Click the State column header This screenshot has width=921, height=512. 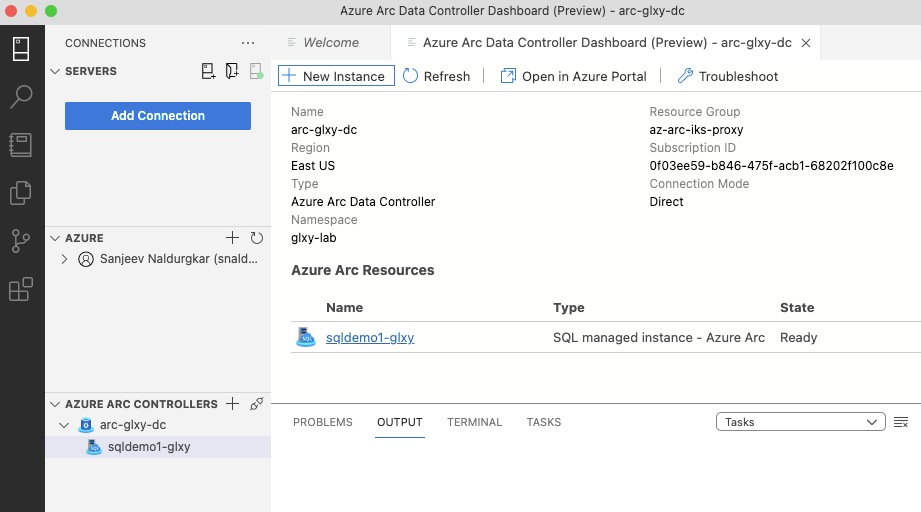pos(796,308)
